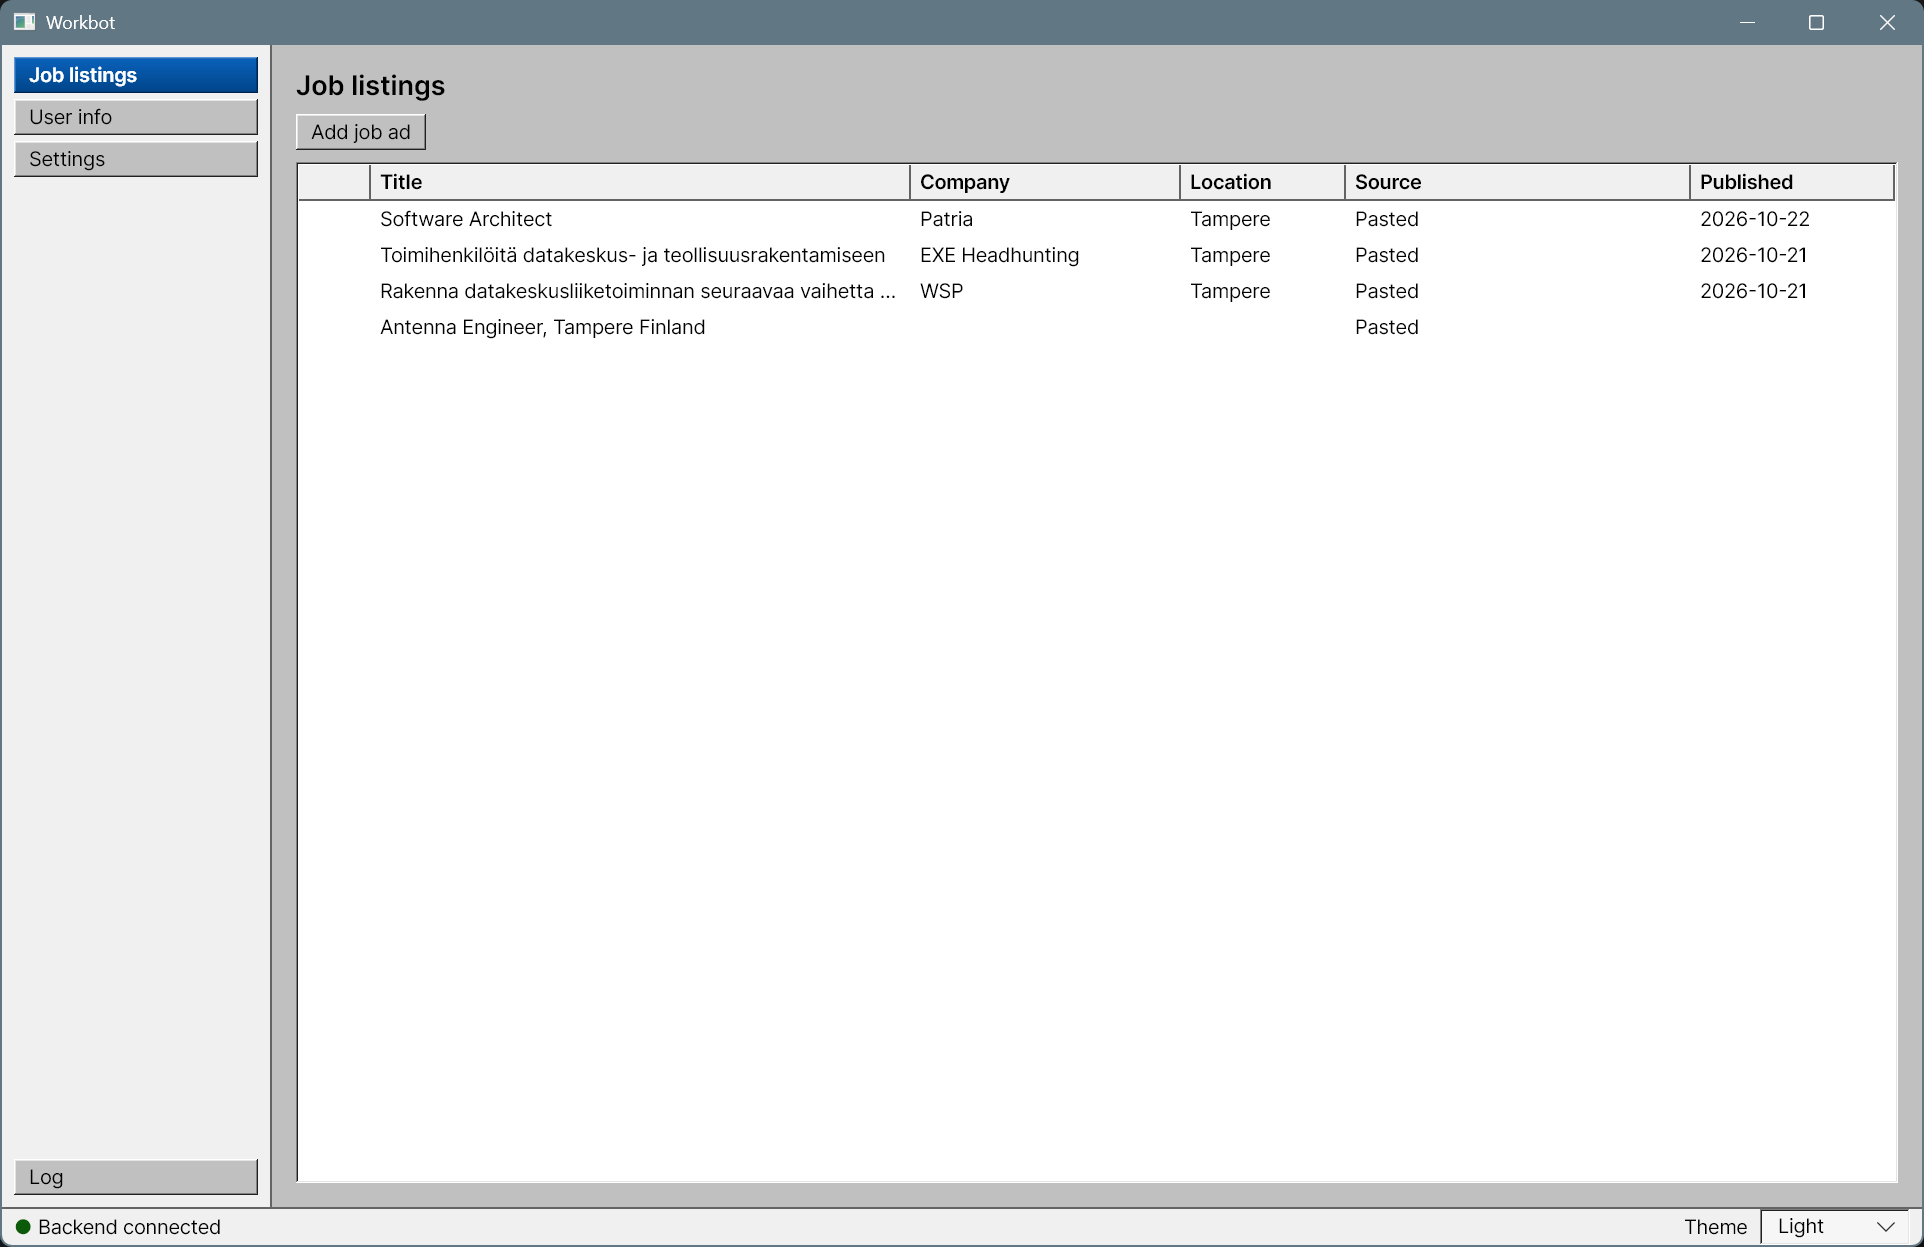Select Antenna Engineer, Tampere Finland row

click(1096, 327)
